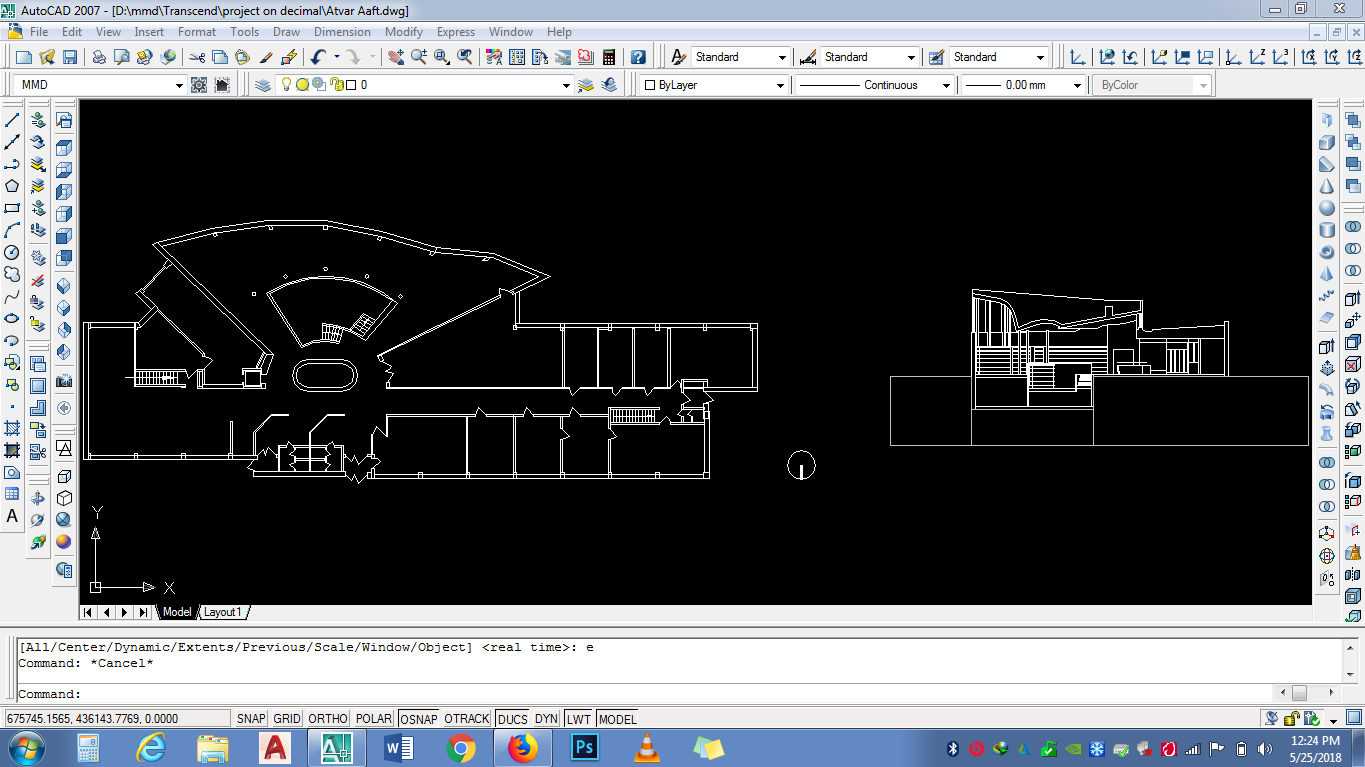Click the Pan Realtime hand icon
Image resolution: width=1365 pixels, height=767 pixels.
coord(396,57)
